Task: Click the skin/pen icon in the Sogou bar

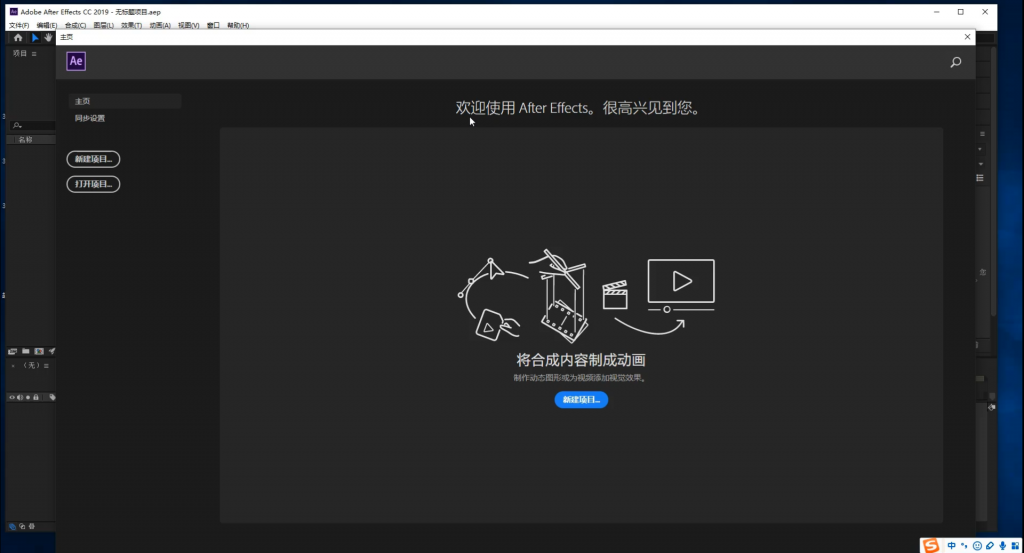Action: pyautogui.click(x=990, y=546)
